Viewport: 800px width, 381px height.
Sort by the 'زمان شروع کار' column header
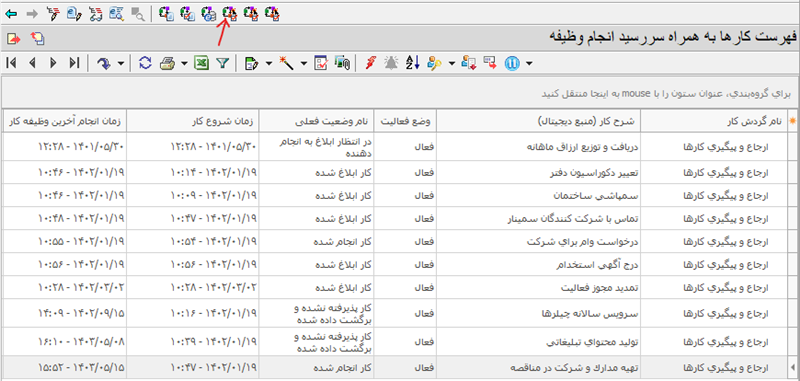coord(192,122)
